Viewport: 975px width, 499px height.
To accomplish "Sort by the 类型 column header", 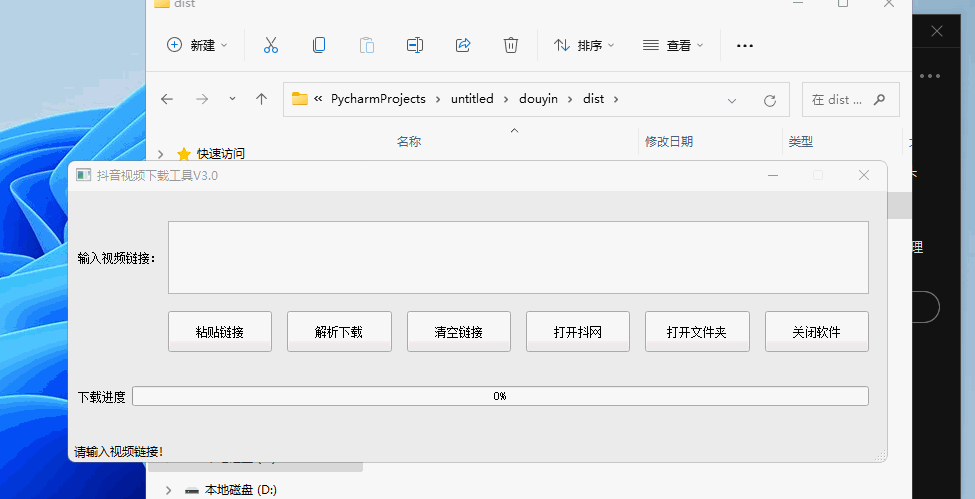I will (x=800, y=142).
